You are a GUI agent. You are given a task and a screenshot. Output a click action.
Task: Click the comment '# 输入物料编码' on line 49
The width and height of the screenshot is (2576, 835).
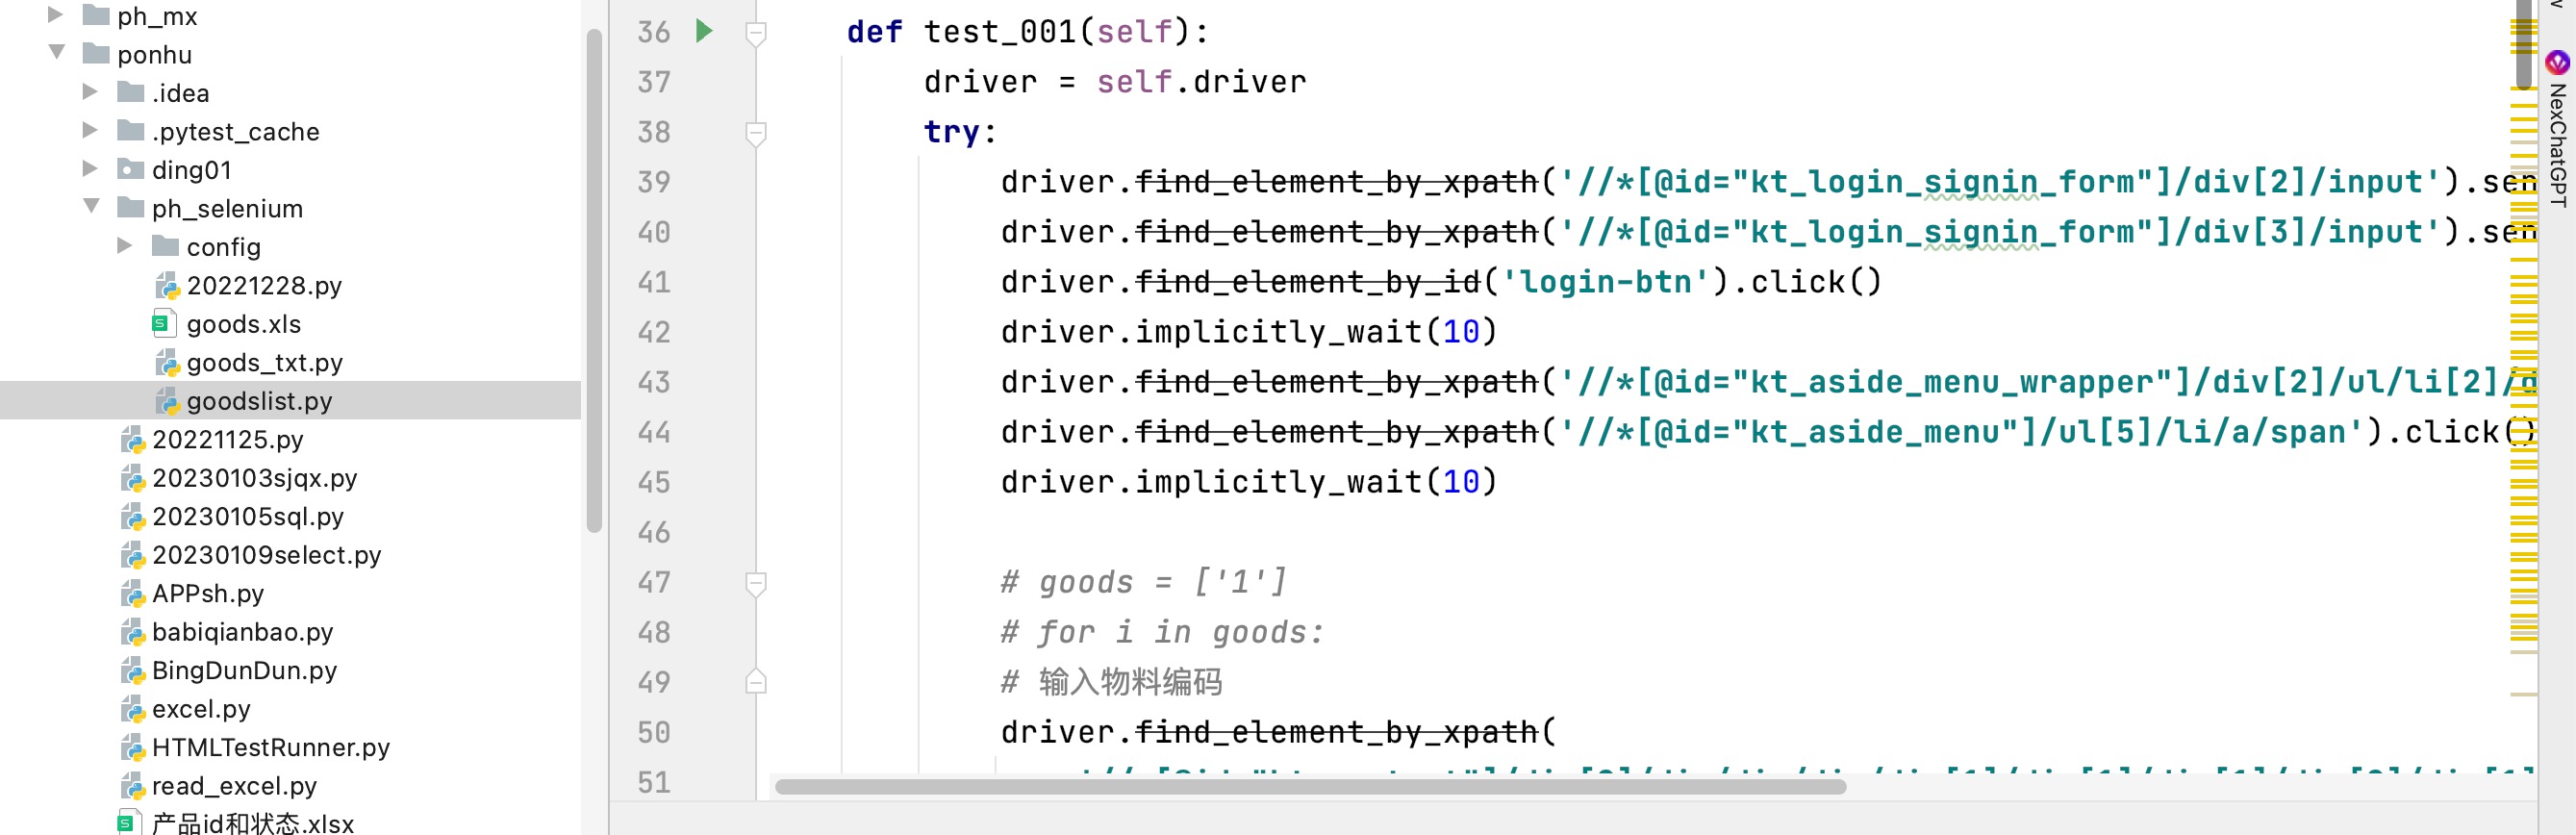point(1111,681)
